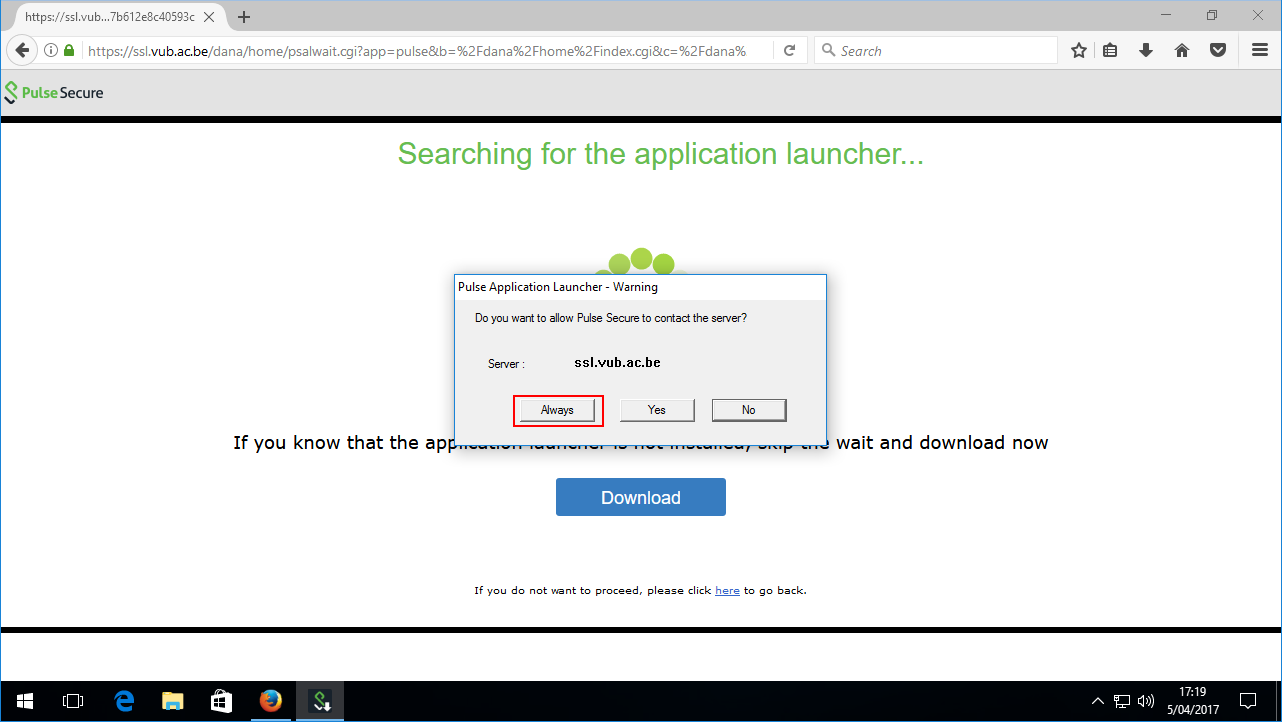1282x722 pixels.
Task: Click the Always button in the warning dialog
Action: pos(558,410)
